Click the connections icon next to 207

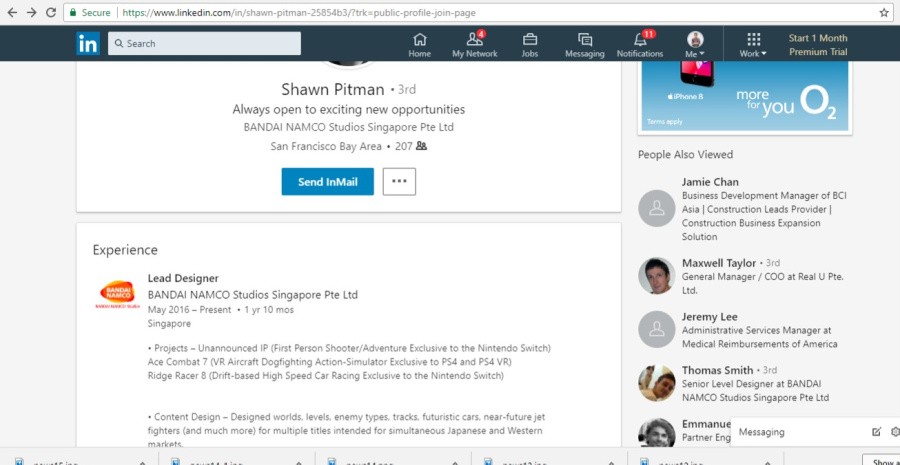[421, 146]
